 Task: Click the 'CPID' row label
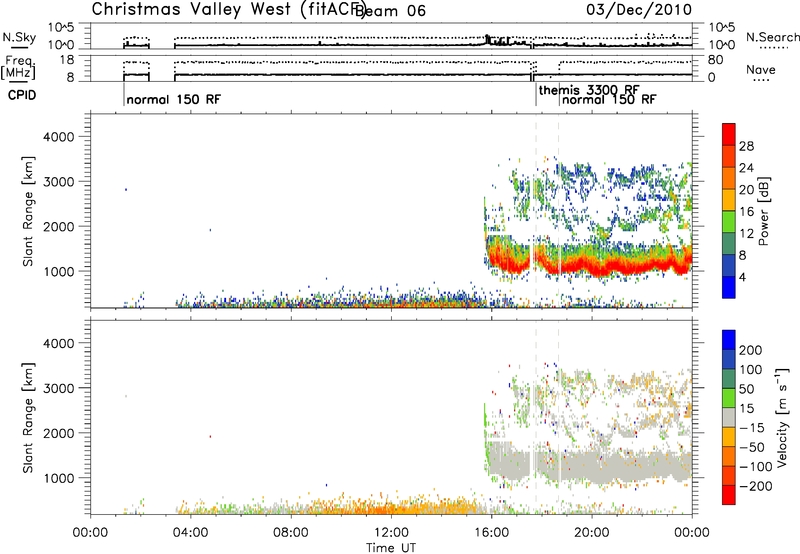click(22, 95)
